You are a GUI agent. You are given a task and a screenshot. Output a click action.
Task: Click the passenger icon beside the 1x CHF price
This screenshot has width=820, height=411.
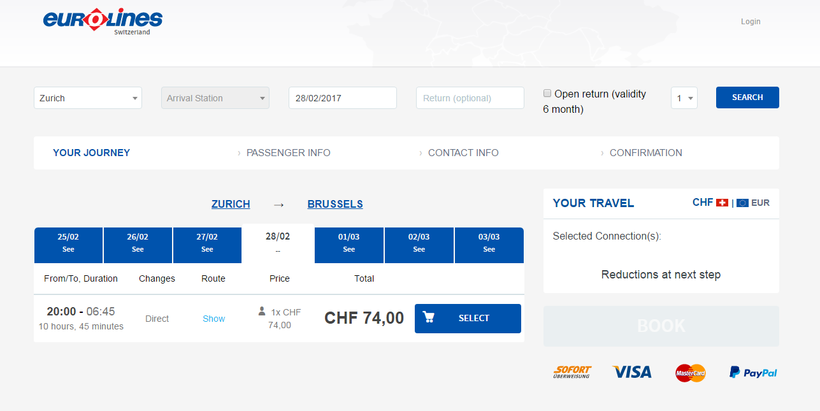coord(262,312)
